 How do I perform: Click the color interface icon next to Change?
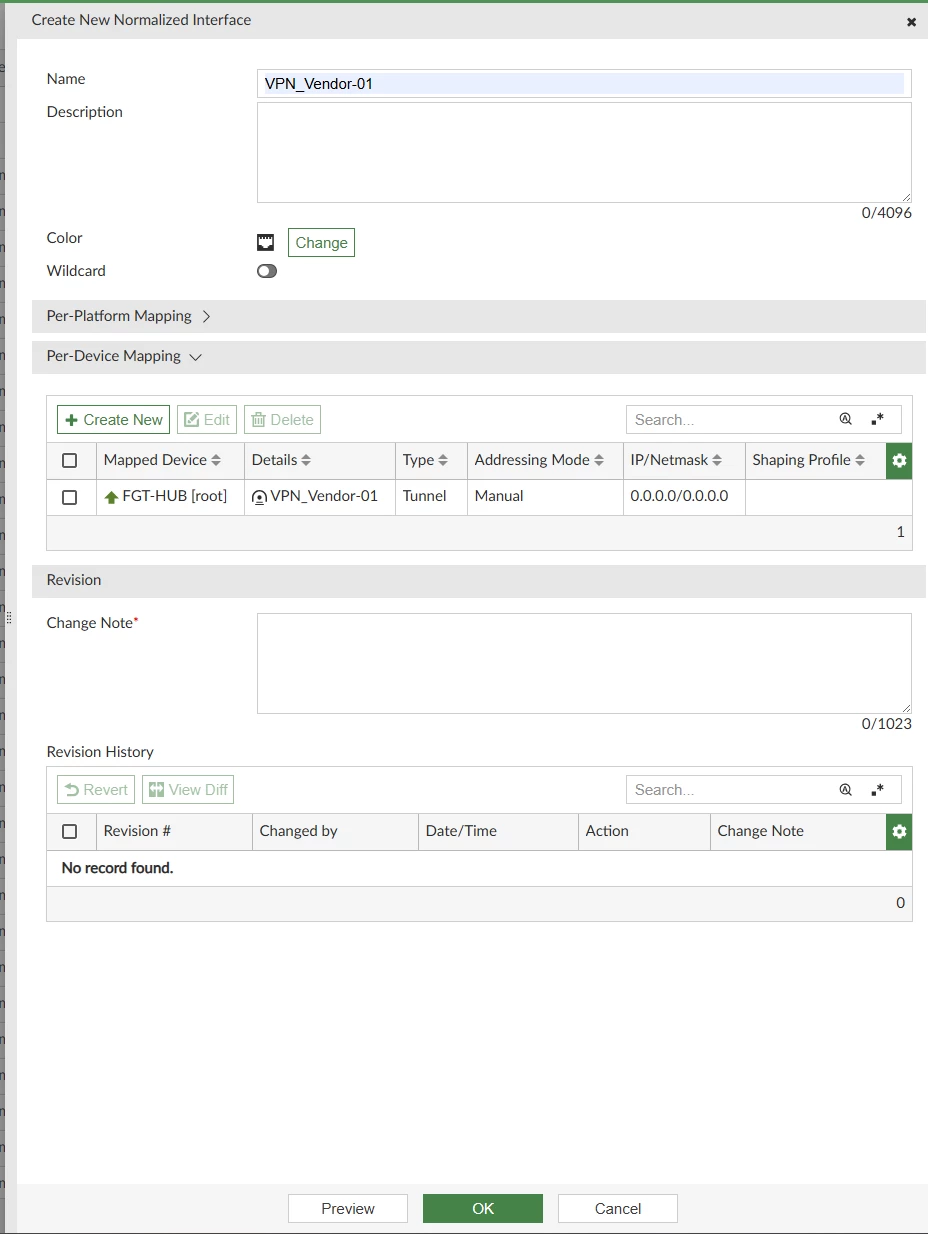(265, 242)
